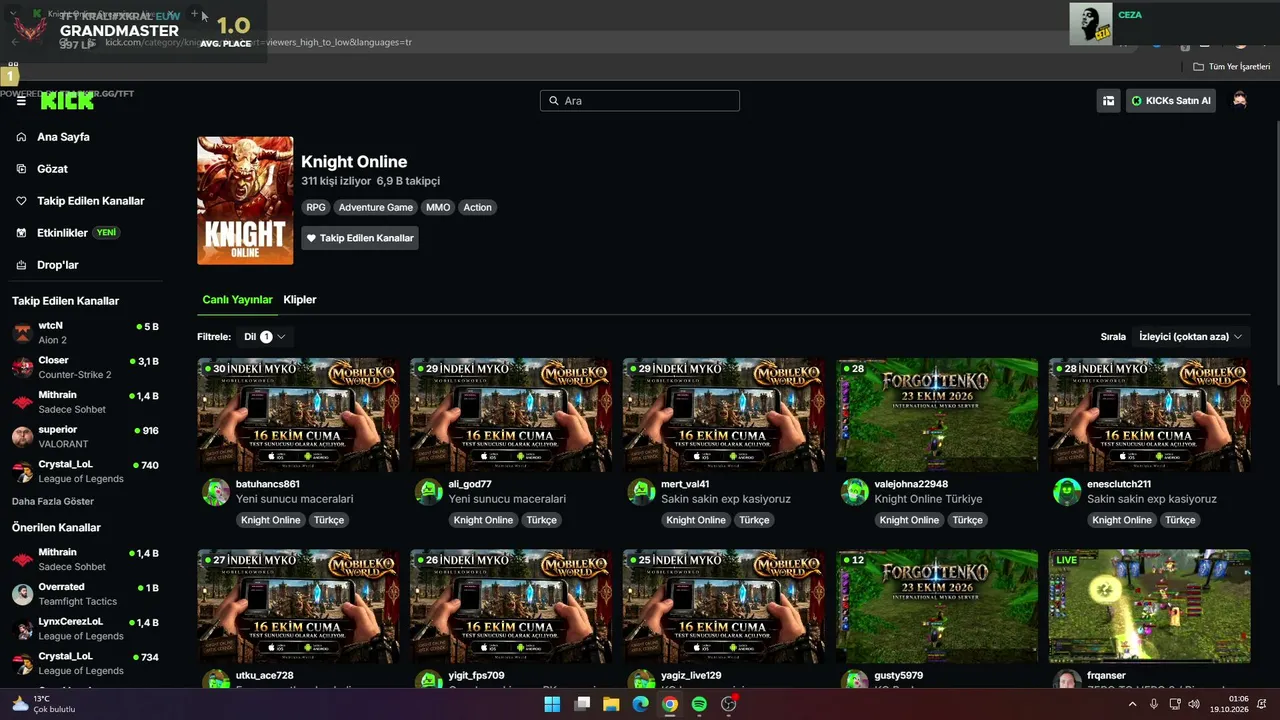The image size is (1280, 720).
Task: Open the user profile avatar
Action: pos(1240,100)
